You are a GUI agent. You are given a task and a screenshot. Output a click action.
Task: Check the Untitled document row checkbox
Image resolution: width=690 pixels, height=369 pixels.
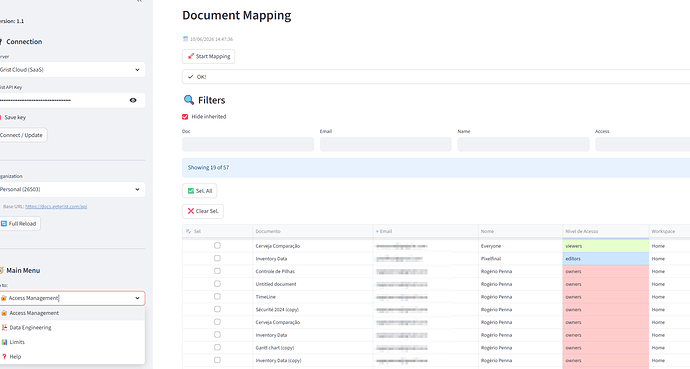(217, 284)
